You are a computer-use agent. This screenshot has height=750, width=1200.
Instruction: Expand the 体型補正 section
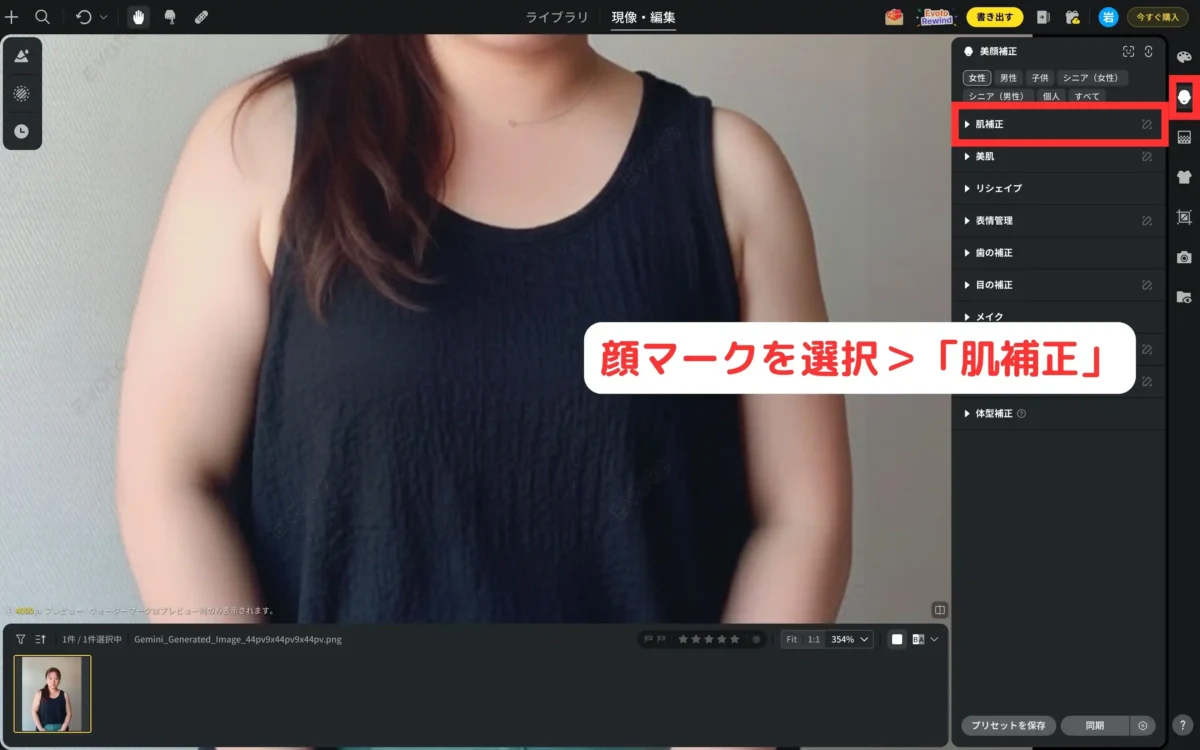pos(1058,413)
